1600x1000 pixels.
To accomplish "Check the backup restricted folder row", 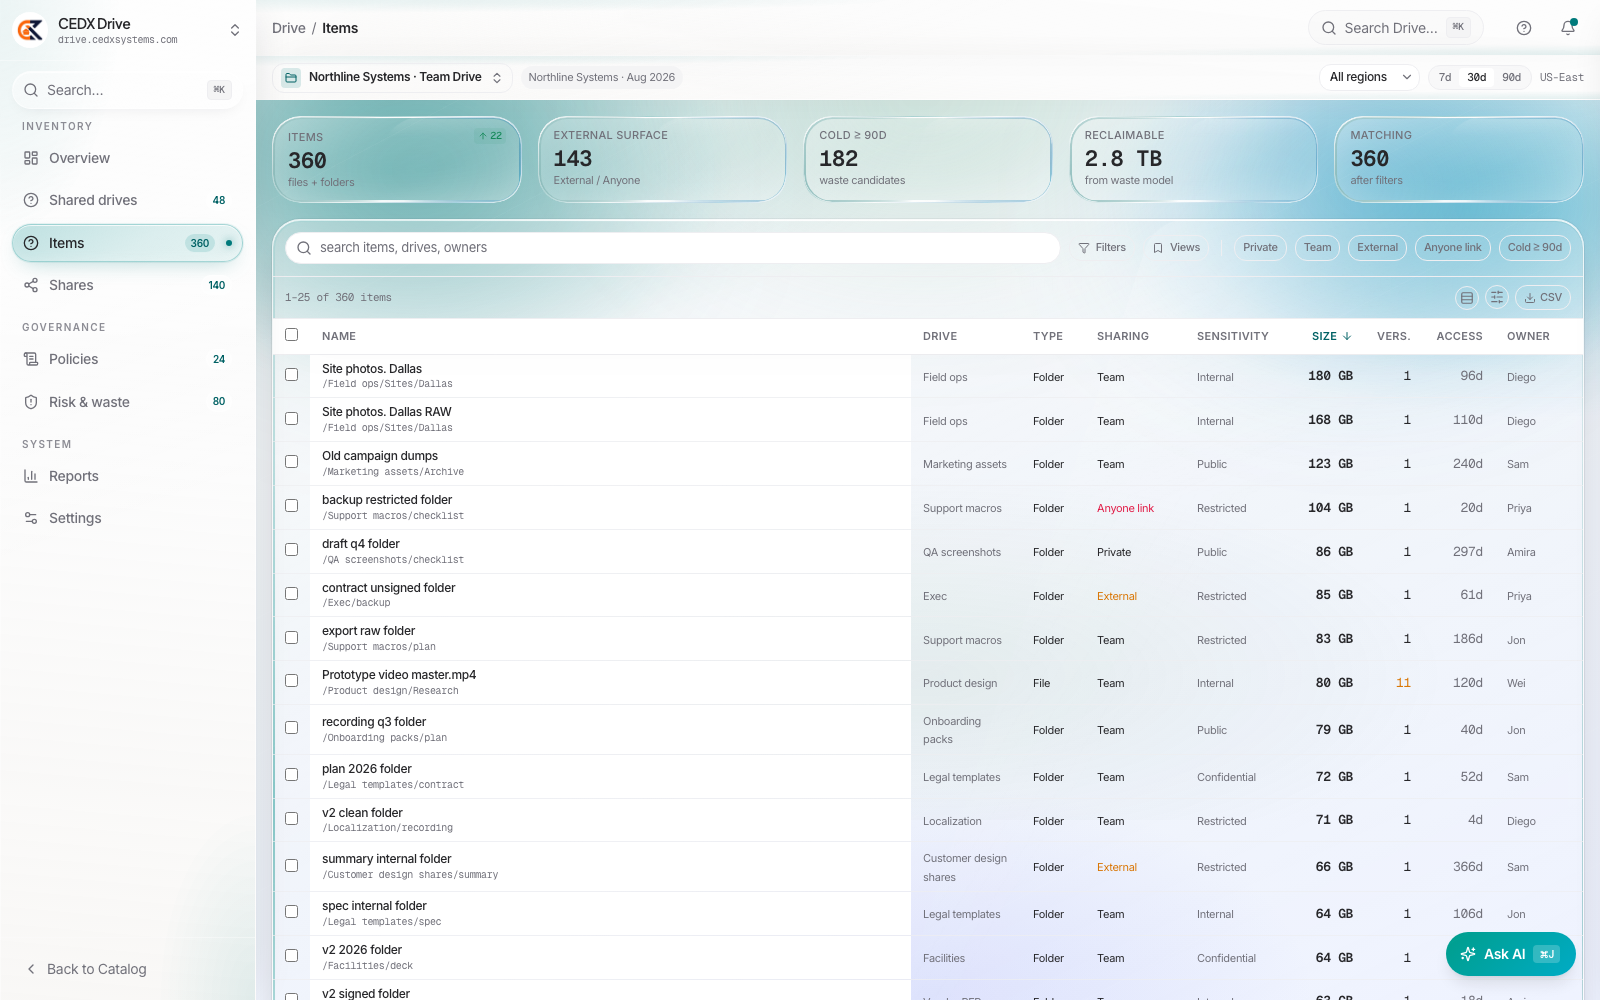I will point(291,506).
